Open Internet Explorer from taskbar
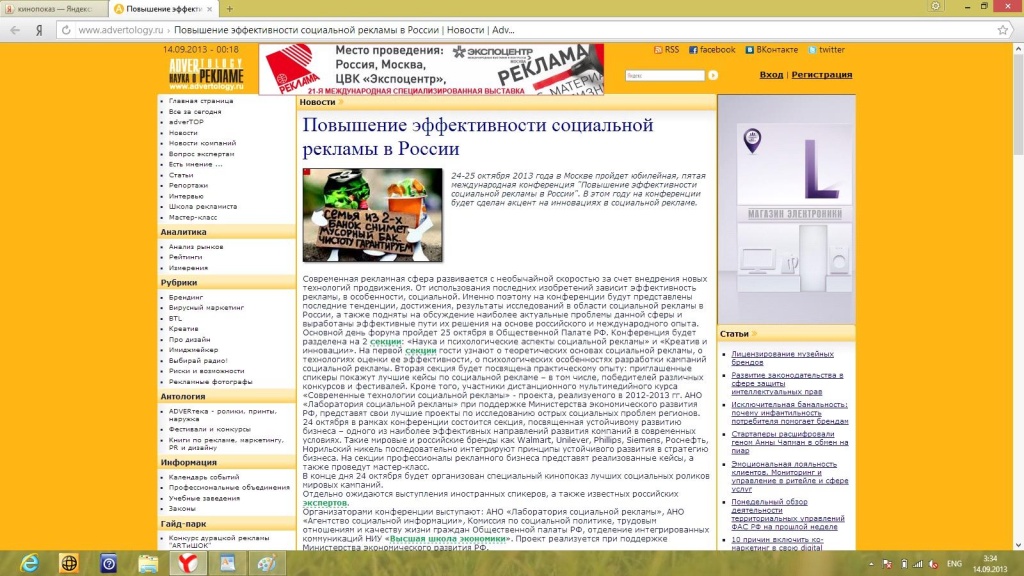The image size is (1024, 576). (x=29, y=563)
